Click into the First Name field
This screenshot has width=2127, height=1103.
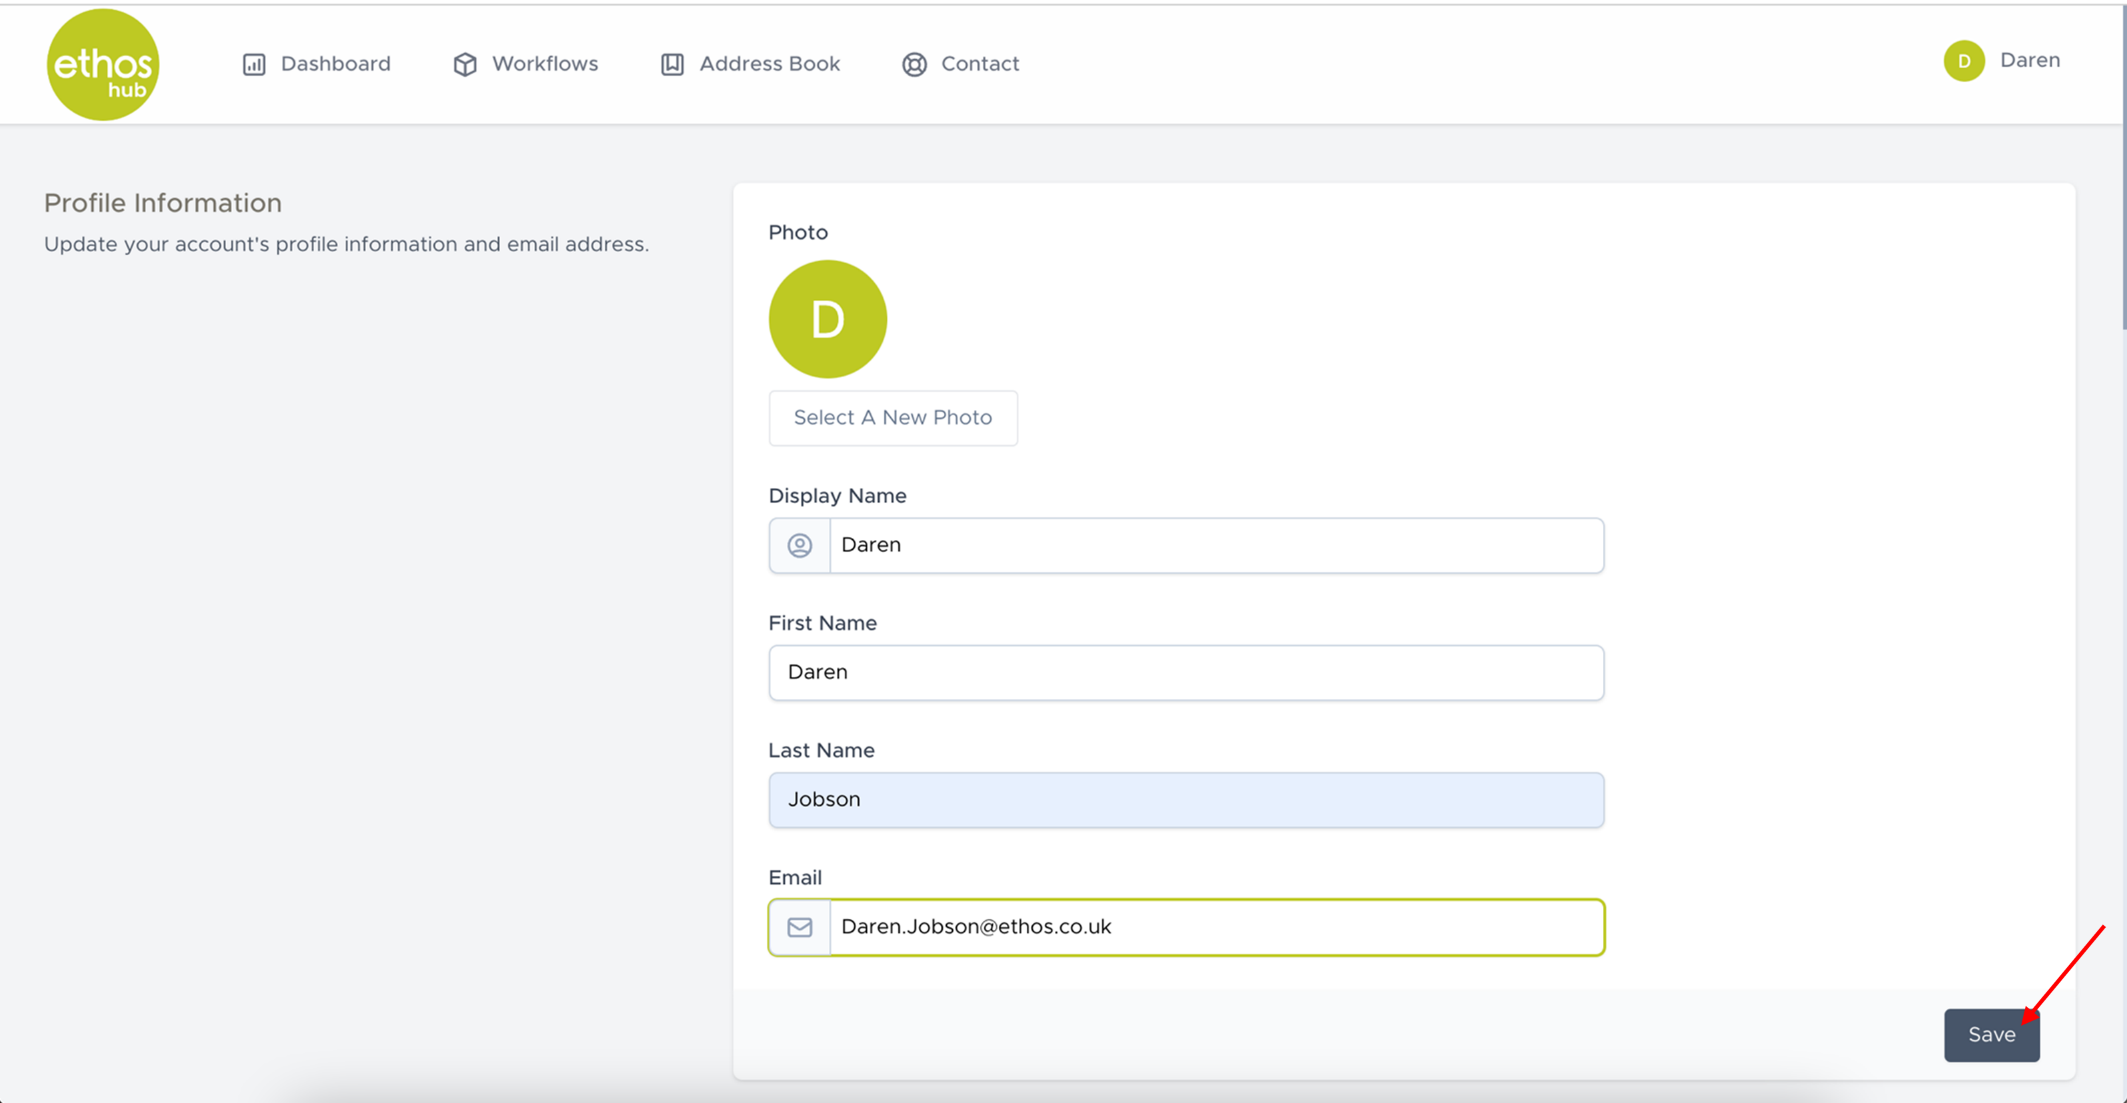pyautogui.click(x=1185, y=672)
